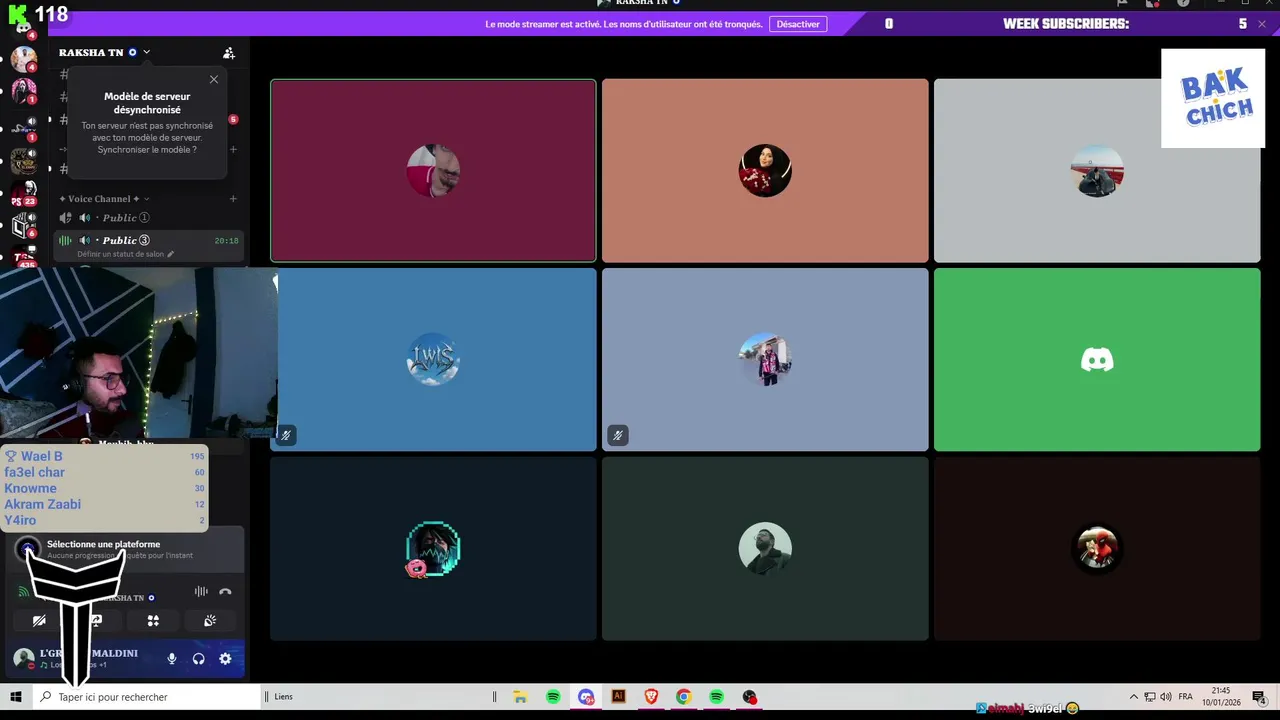Expand the RAKSHA TN server dropdown
The image size is (1280, 720).
(146, 52)
